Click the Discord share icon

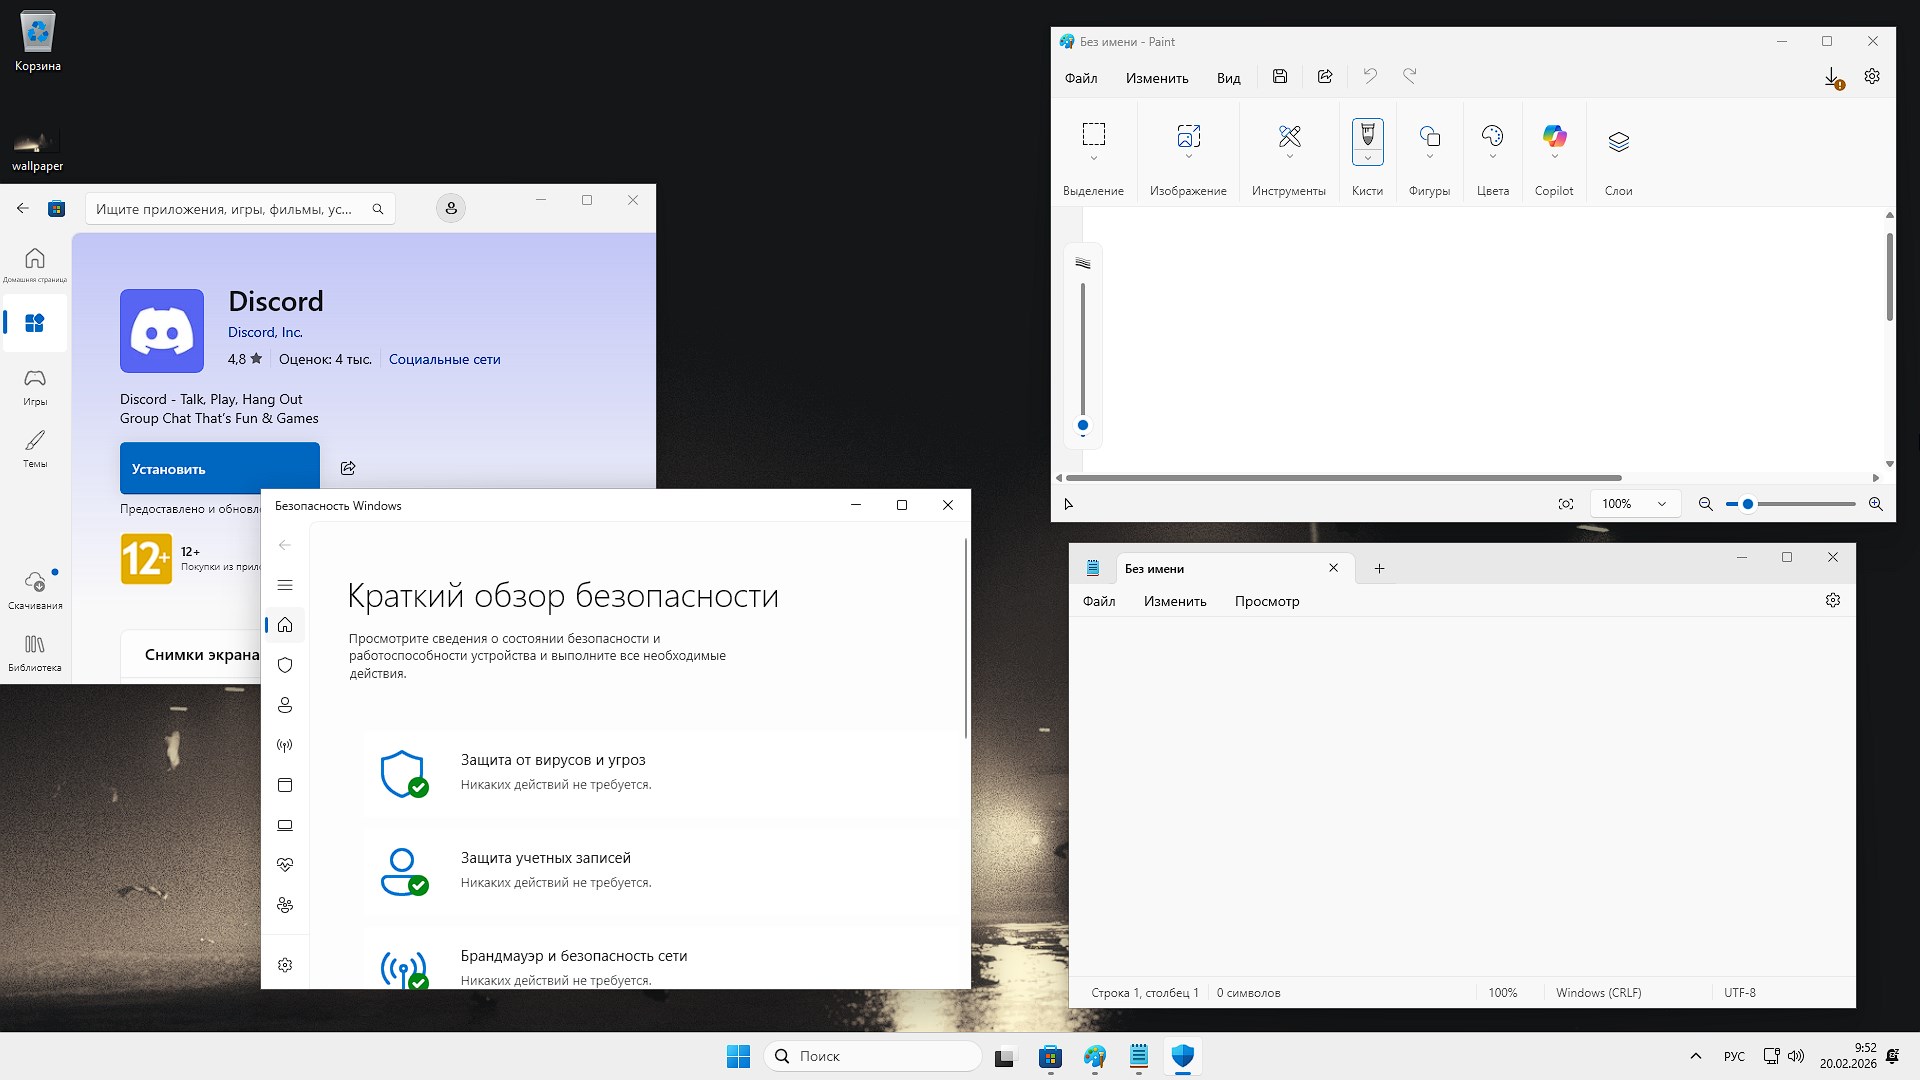[348, 468]
